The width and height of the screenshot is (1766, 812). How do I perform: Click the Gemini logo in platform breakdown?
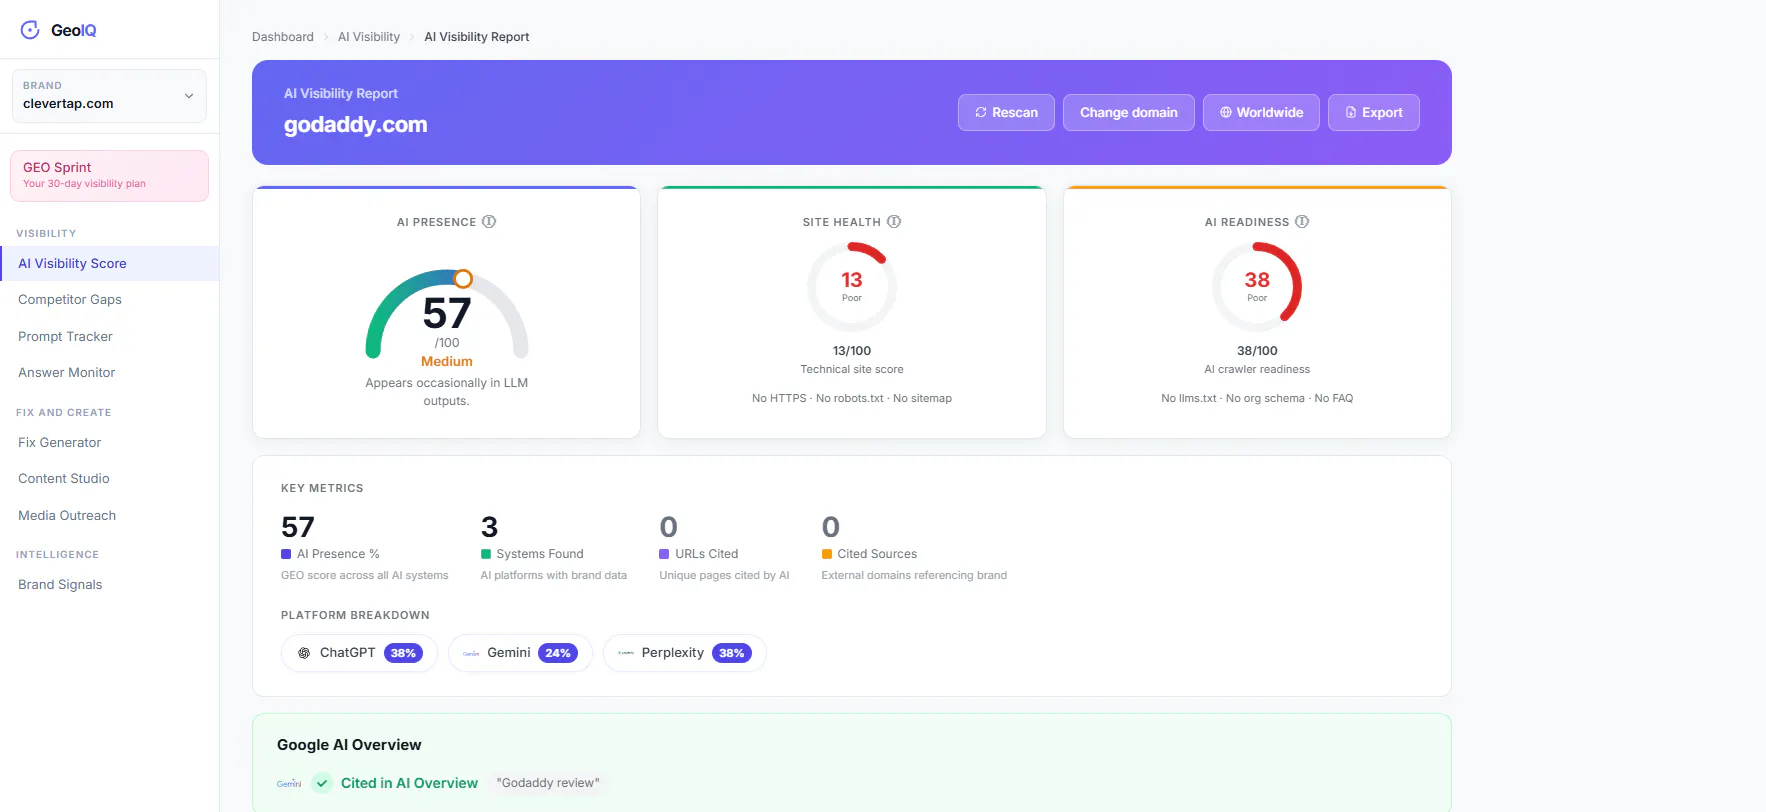(471, 653)
